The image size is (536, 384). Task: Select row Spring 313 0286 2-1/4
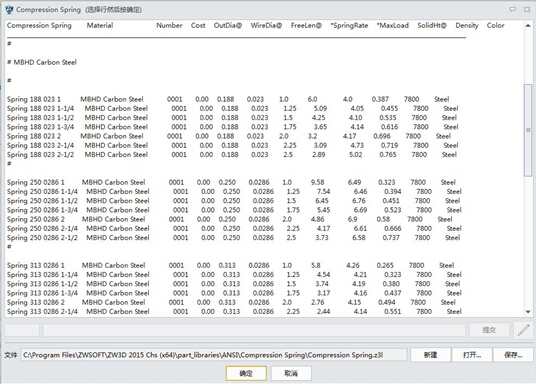tap(234, 312)
